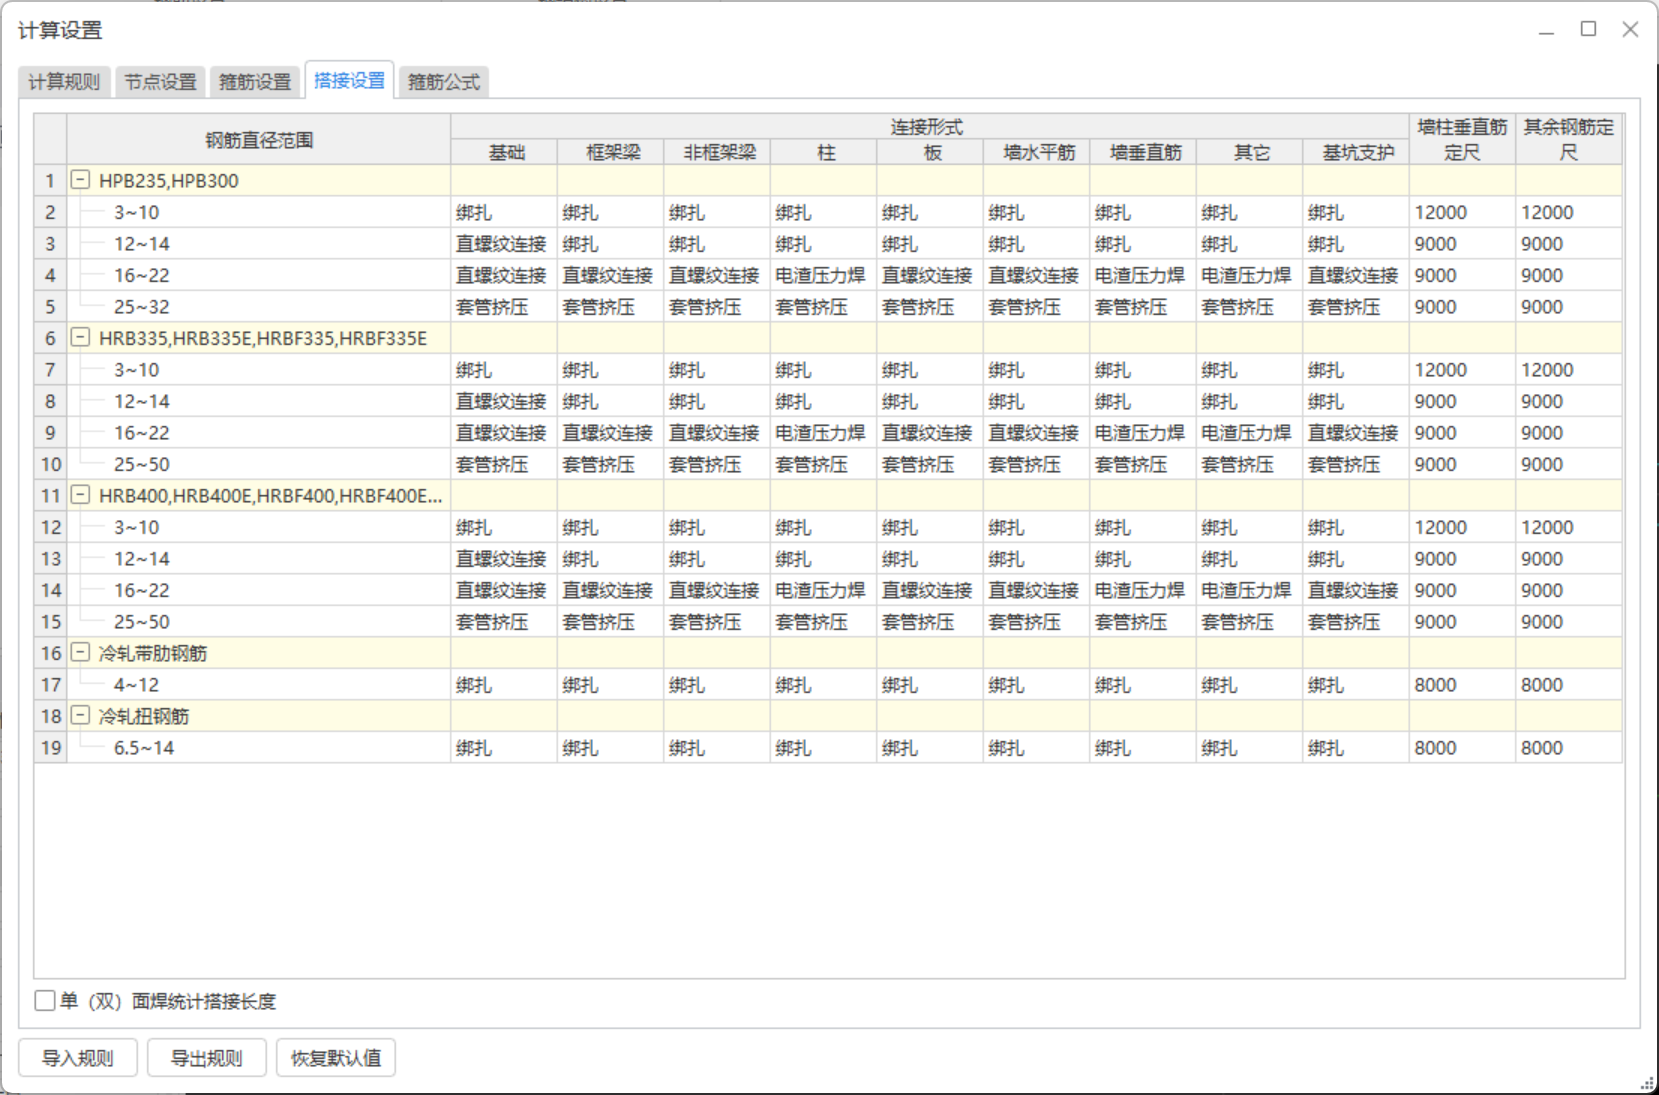Select row 15 基础 cell 套管挤压
The width and height of the screenshot is (1659, 1095).
(x=504, y=622)
